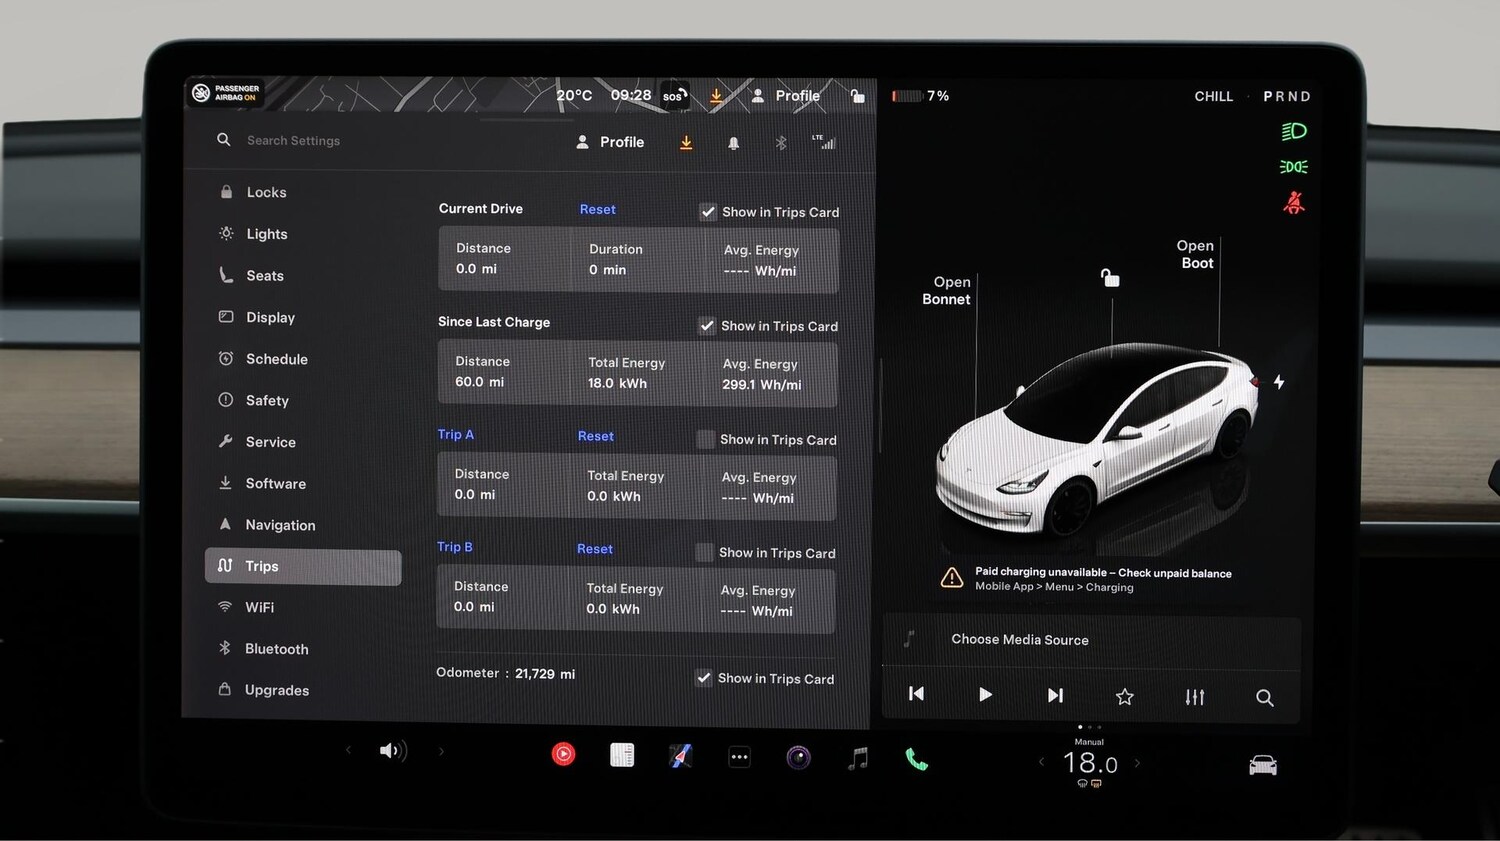Reset Trip A statistics

pos(596,436)
